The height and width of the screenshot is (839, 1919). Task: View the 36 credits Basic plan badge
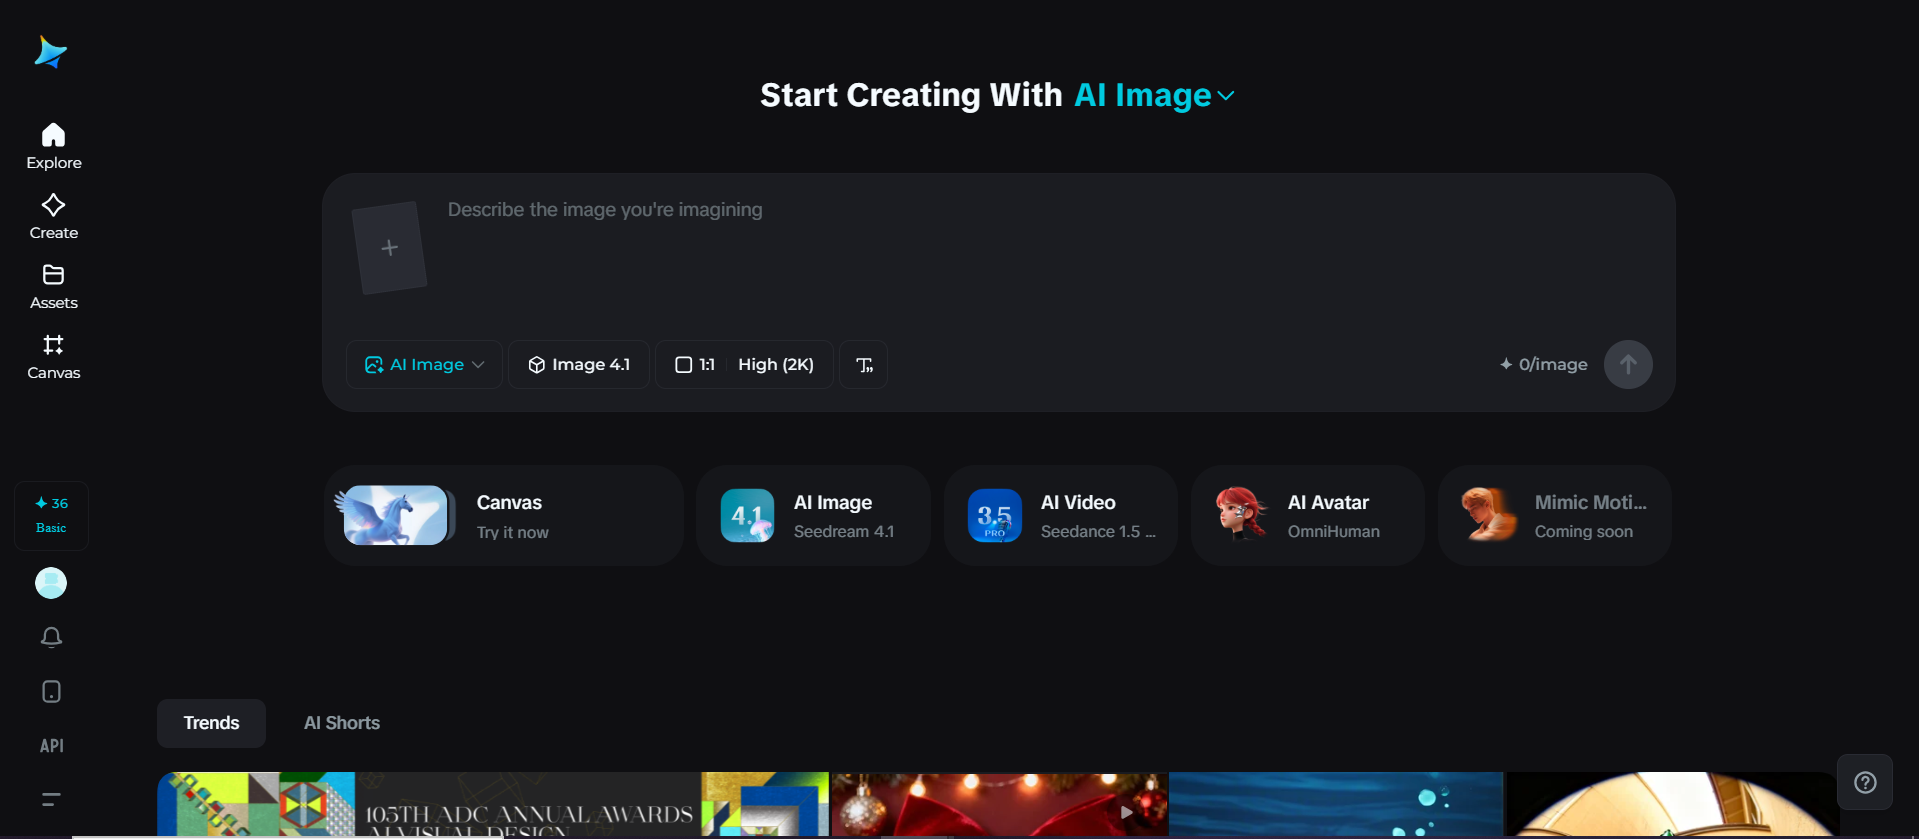52,515
